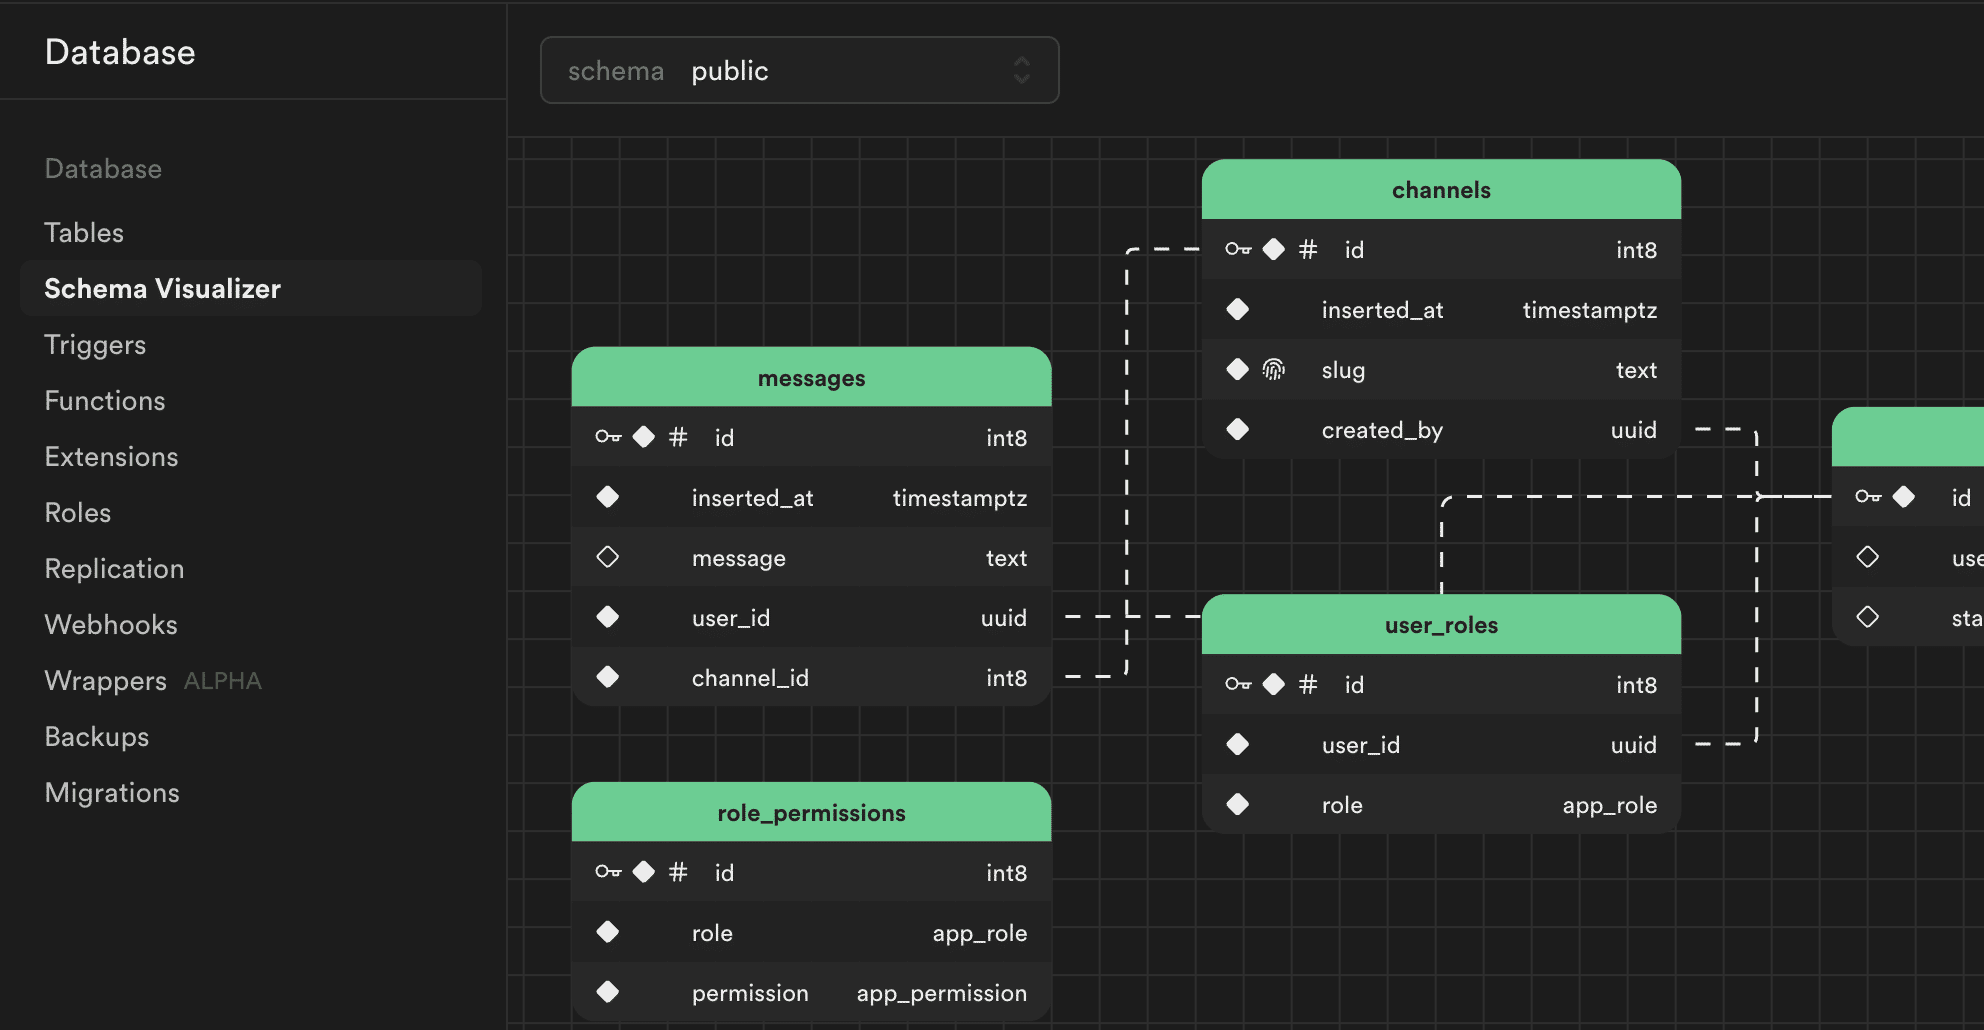Click the identity hash icon on messages id
The height and width of the screenshot is (1030, 1984).
point(679,436)
